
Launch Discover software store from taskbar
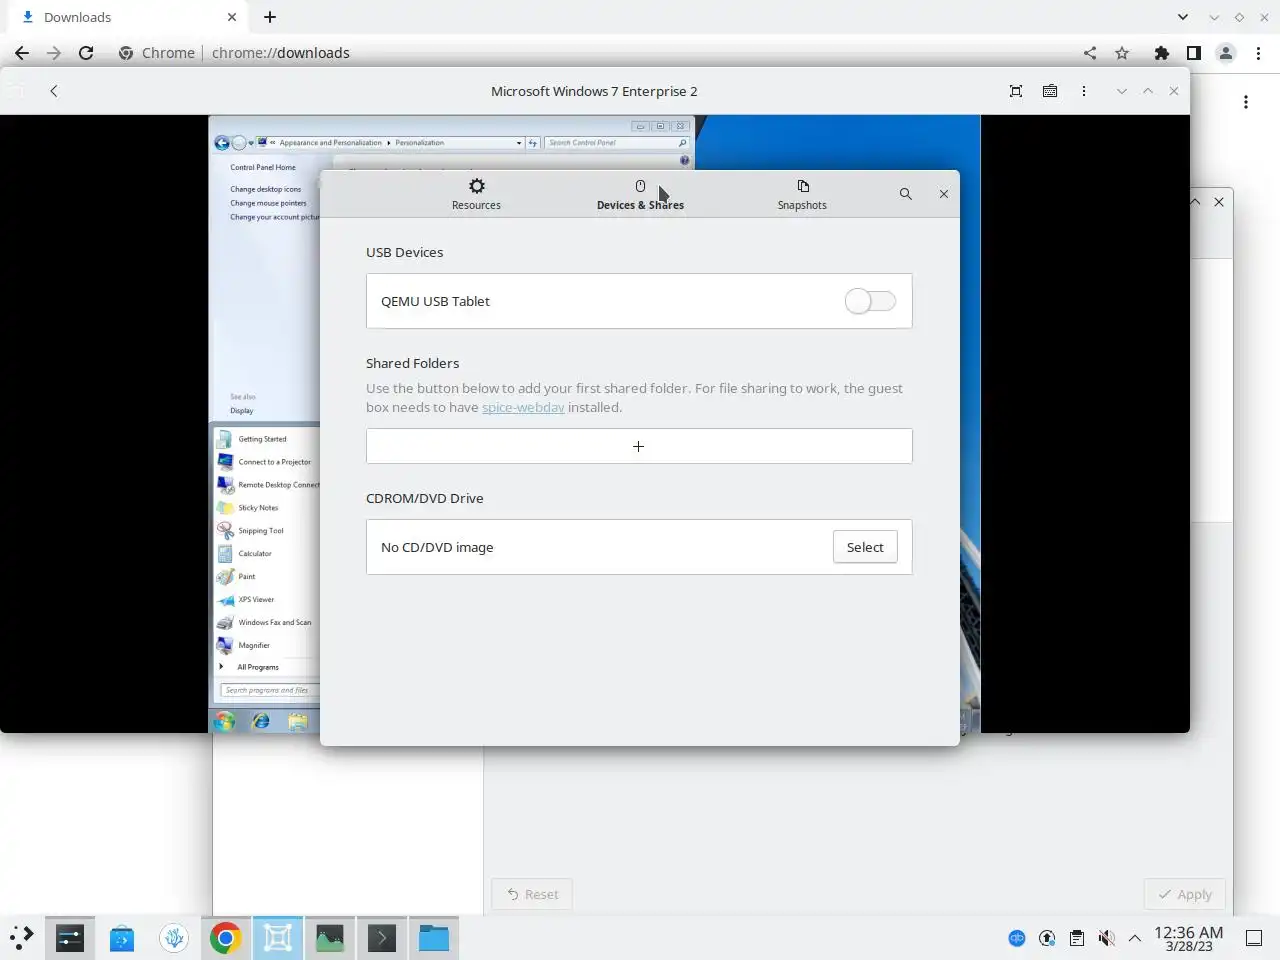point(122,938)
